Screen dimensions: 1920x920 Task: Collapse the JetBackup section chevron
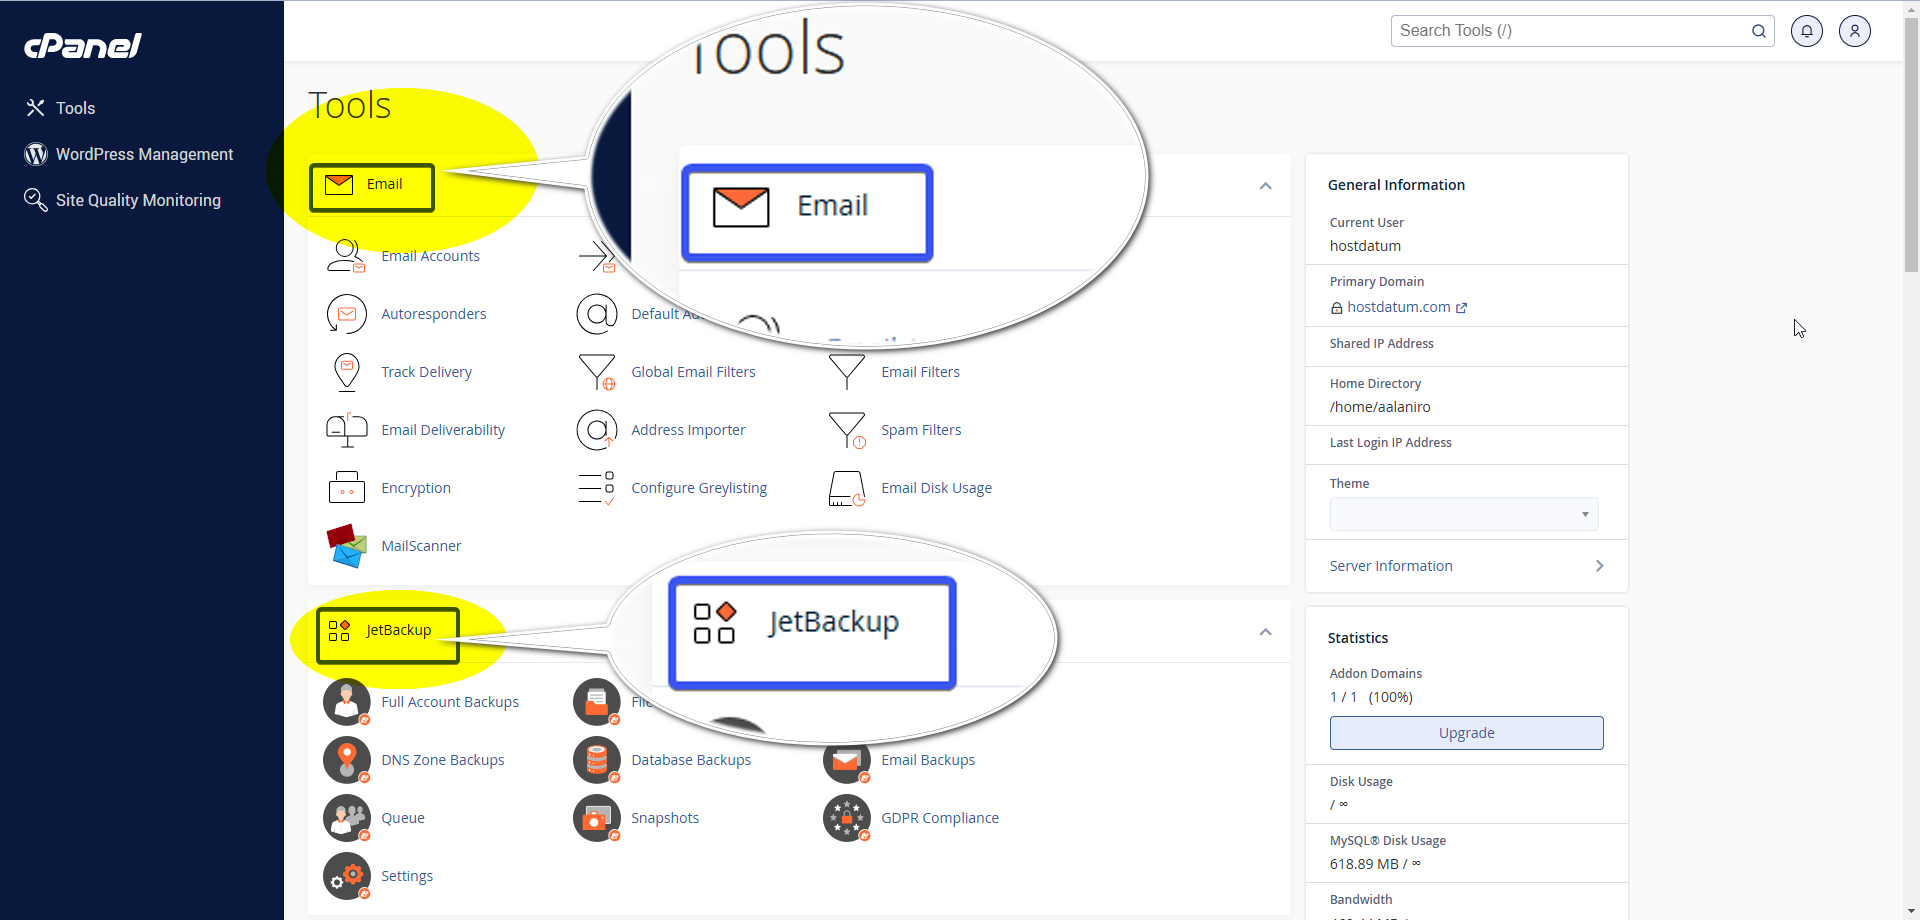point(1265,632)
